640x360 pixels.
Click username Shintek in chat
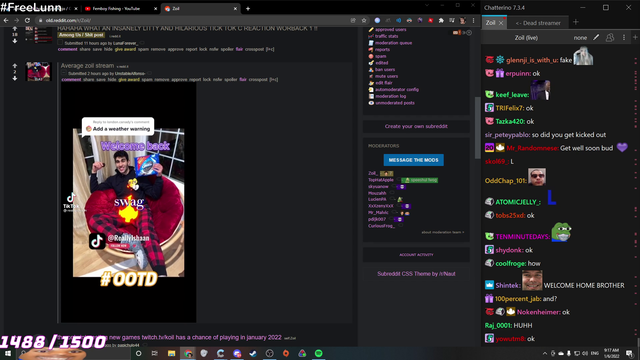(507, 285)
